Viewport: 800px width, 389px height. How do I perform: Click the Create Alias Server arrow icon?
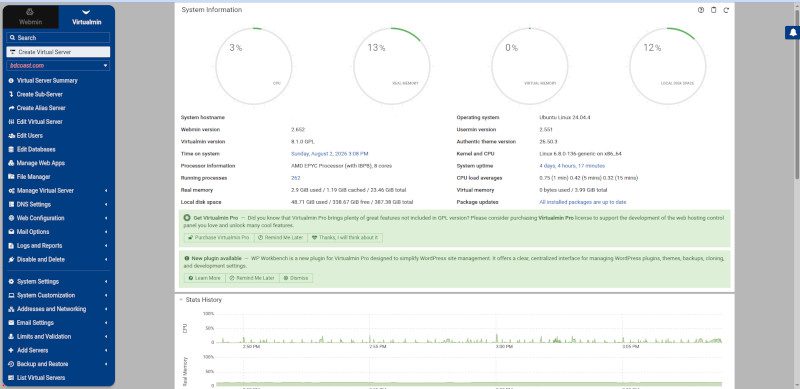(11, 108)
